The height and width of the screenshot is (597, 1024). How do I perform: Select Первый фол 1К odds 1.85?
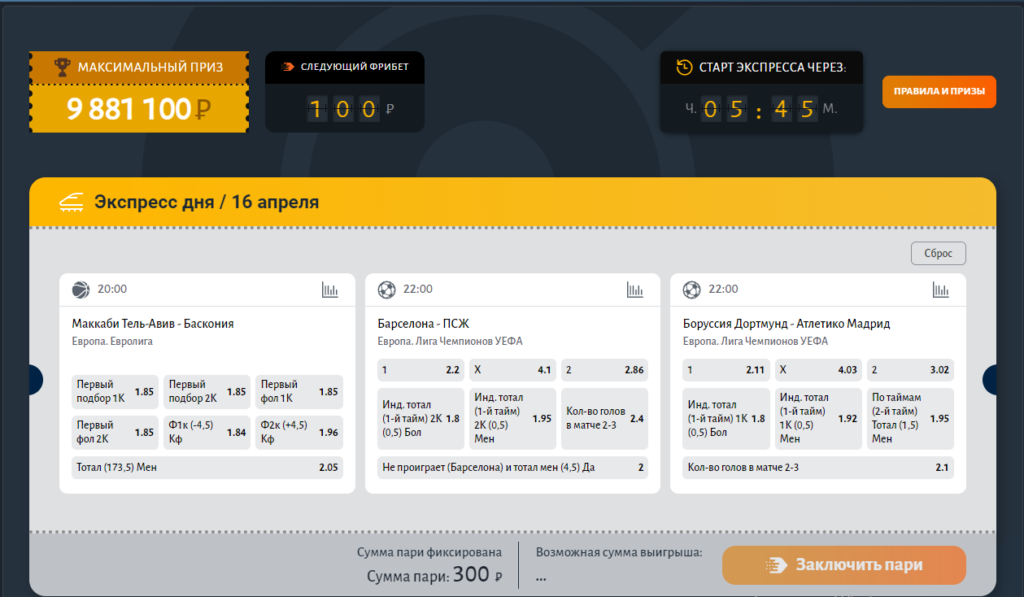click(x=299, y=391)
